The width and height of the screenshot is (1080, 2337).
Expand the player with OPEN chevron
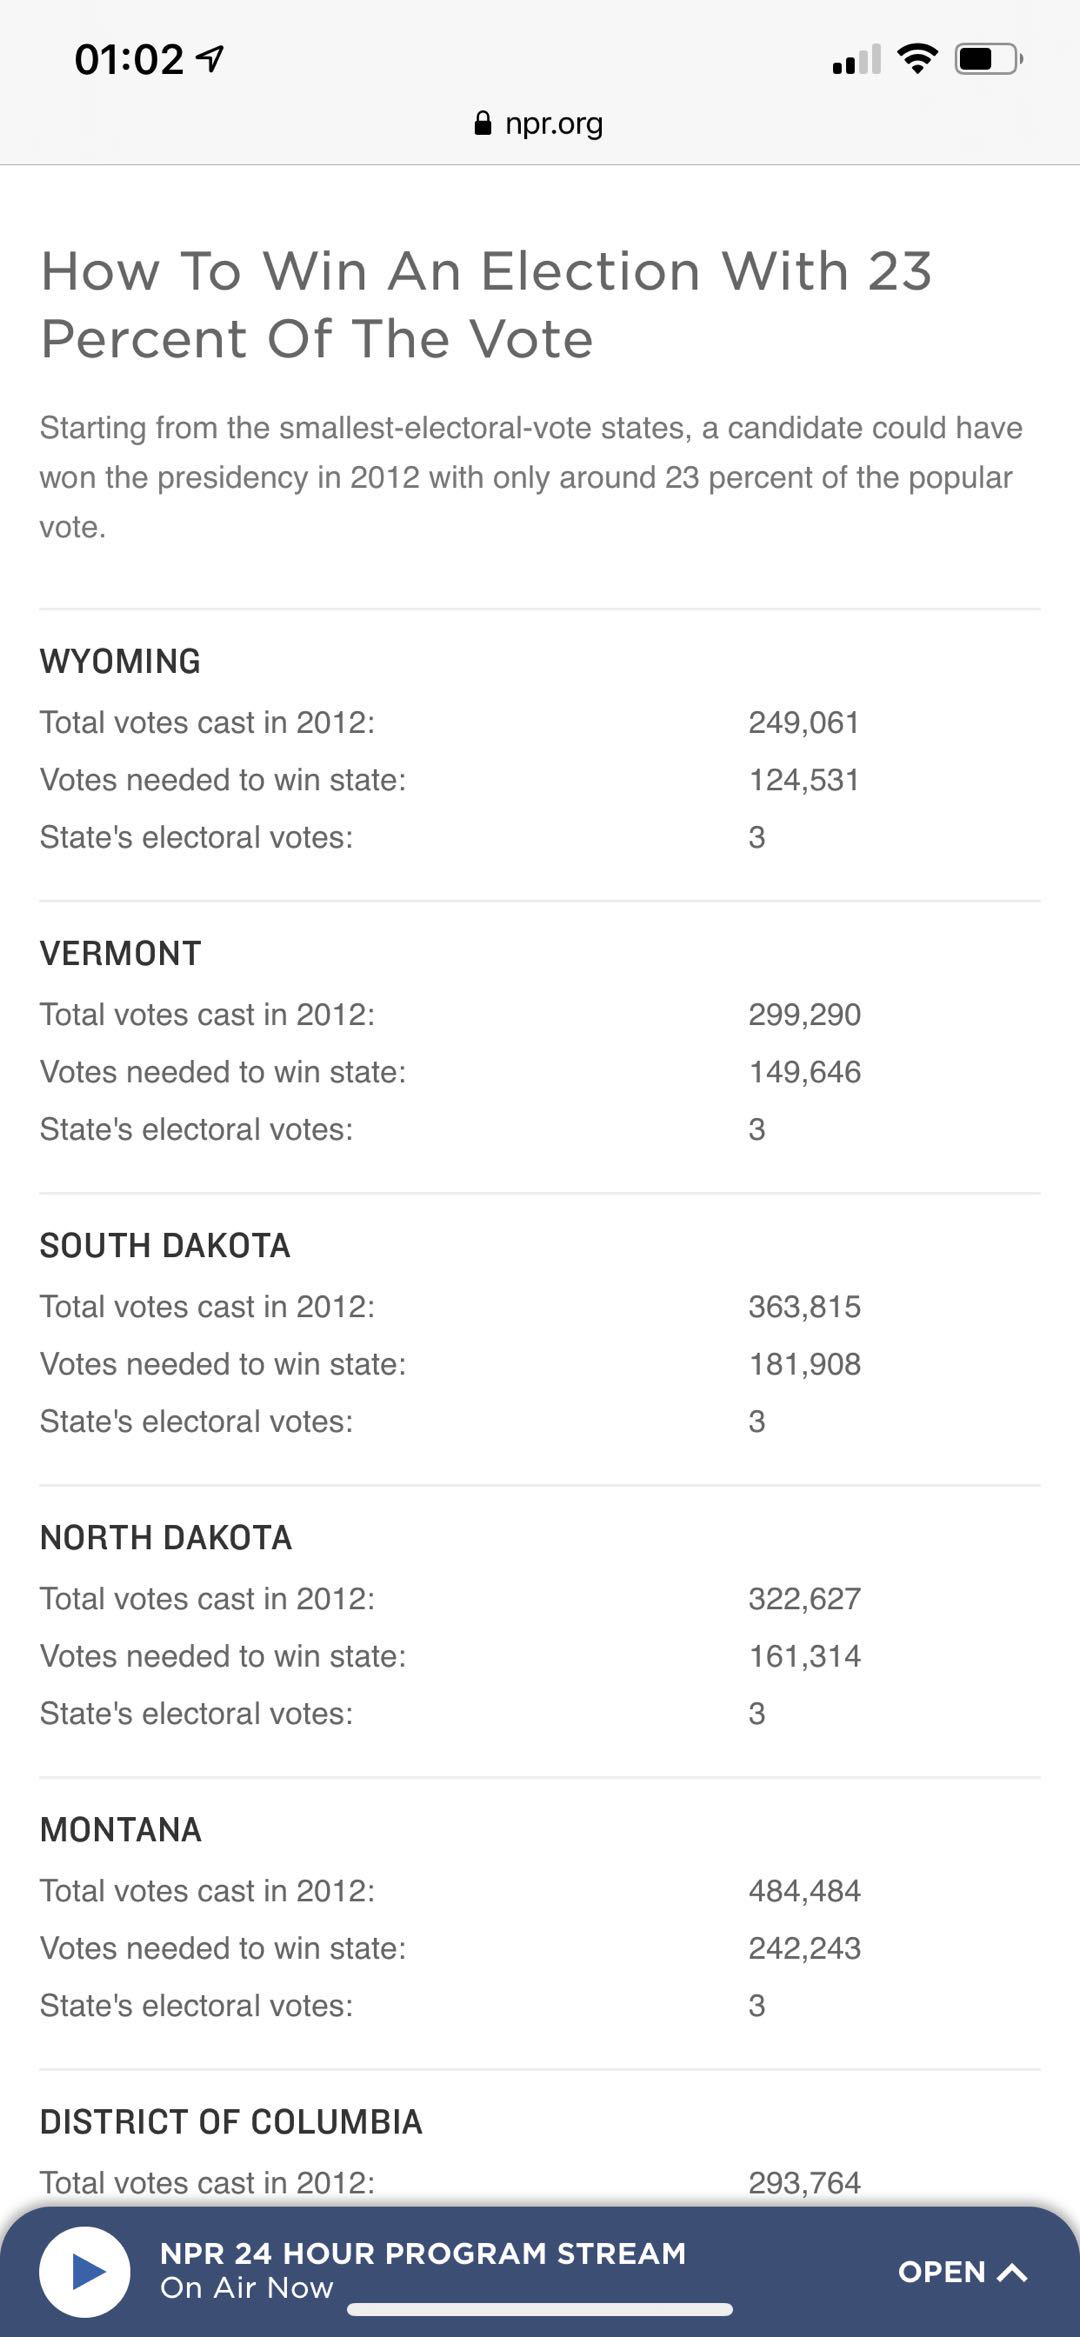(962, 2272)
